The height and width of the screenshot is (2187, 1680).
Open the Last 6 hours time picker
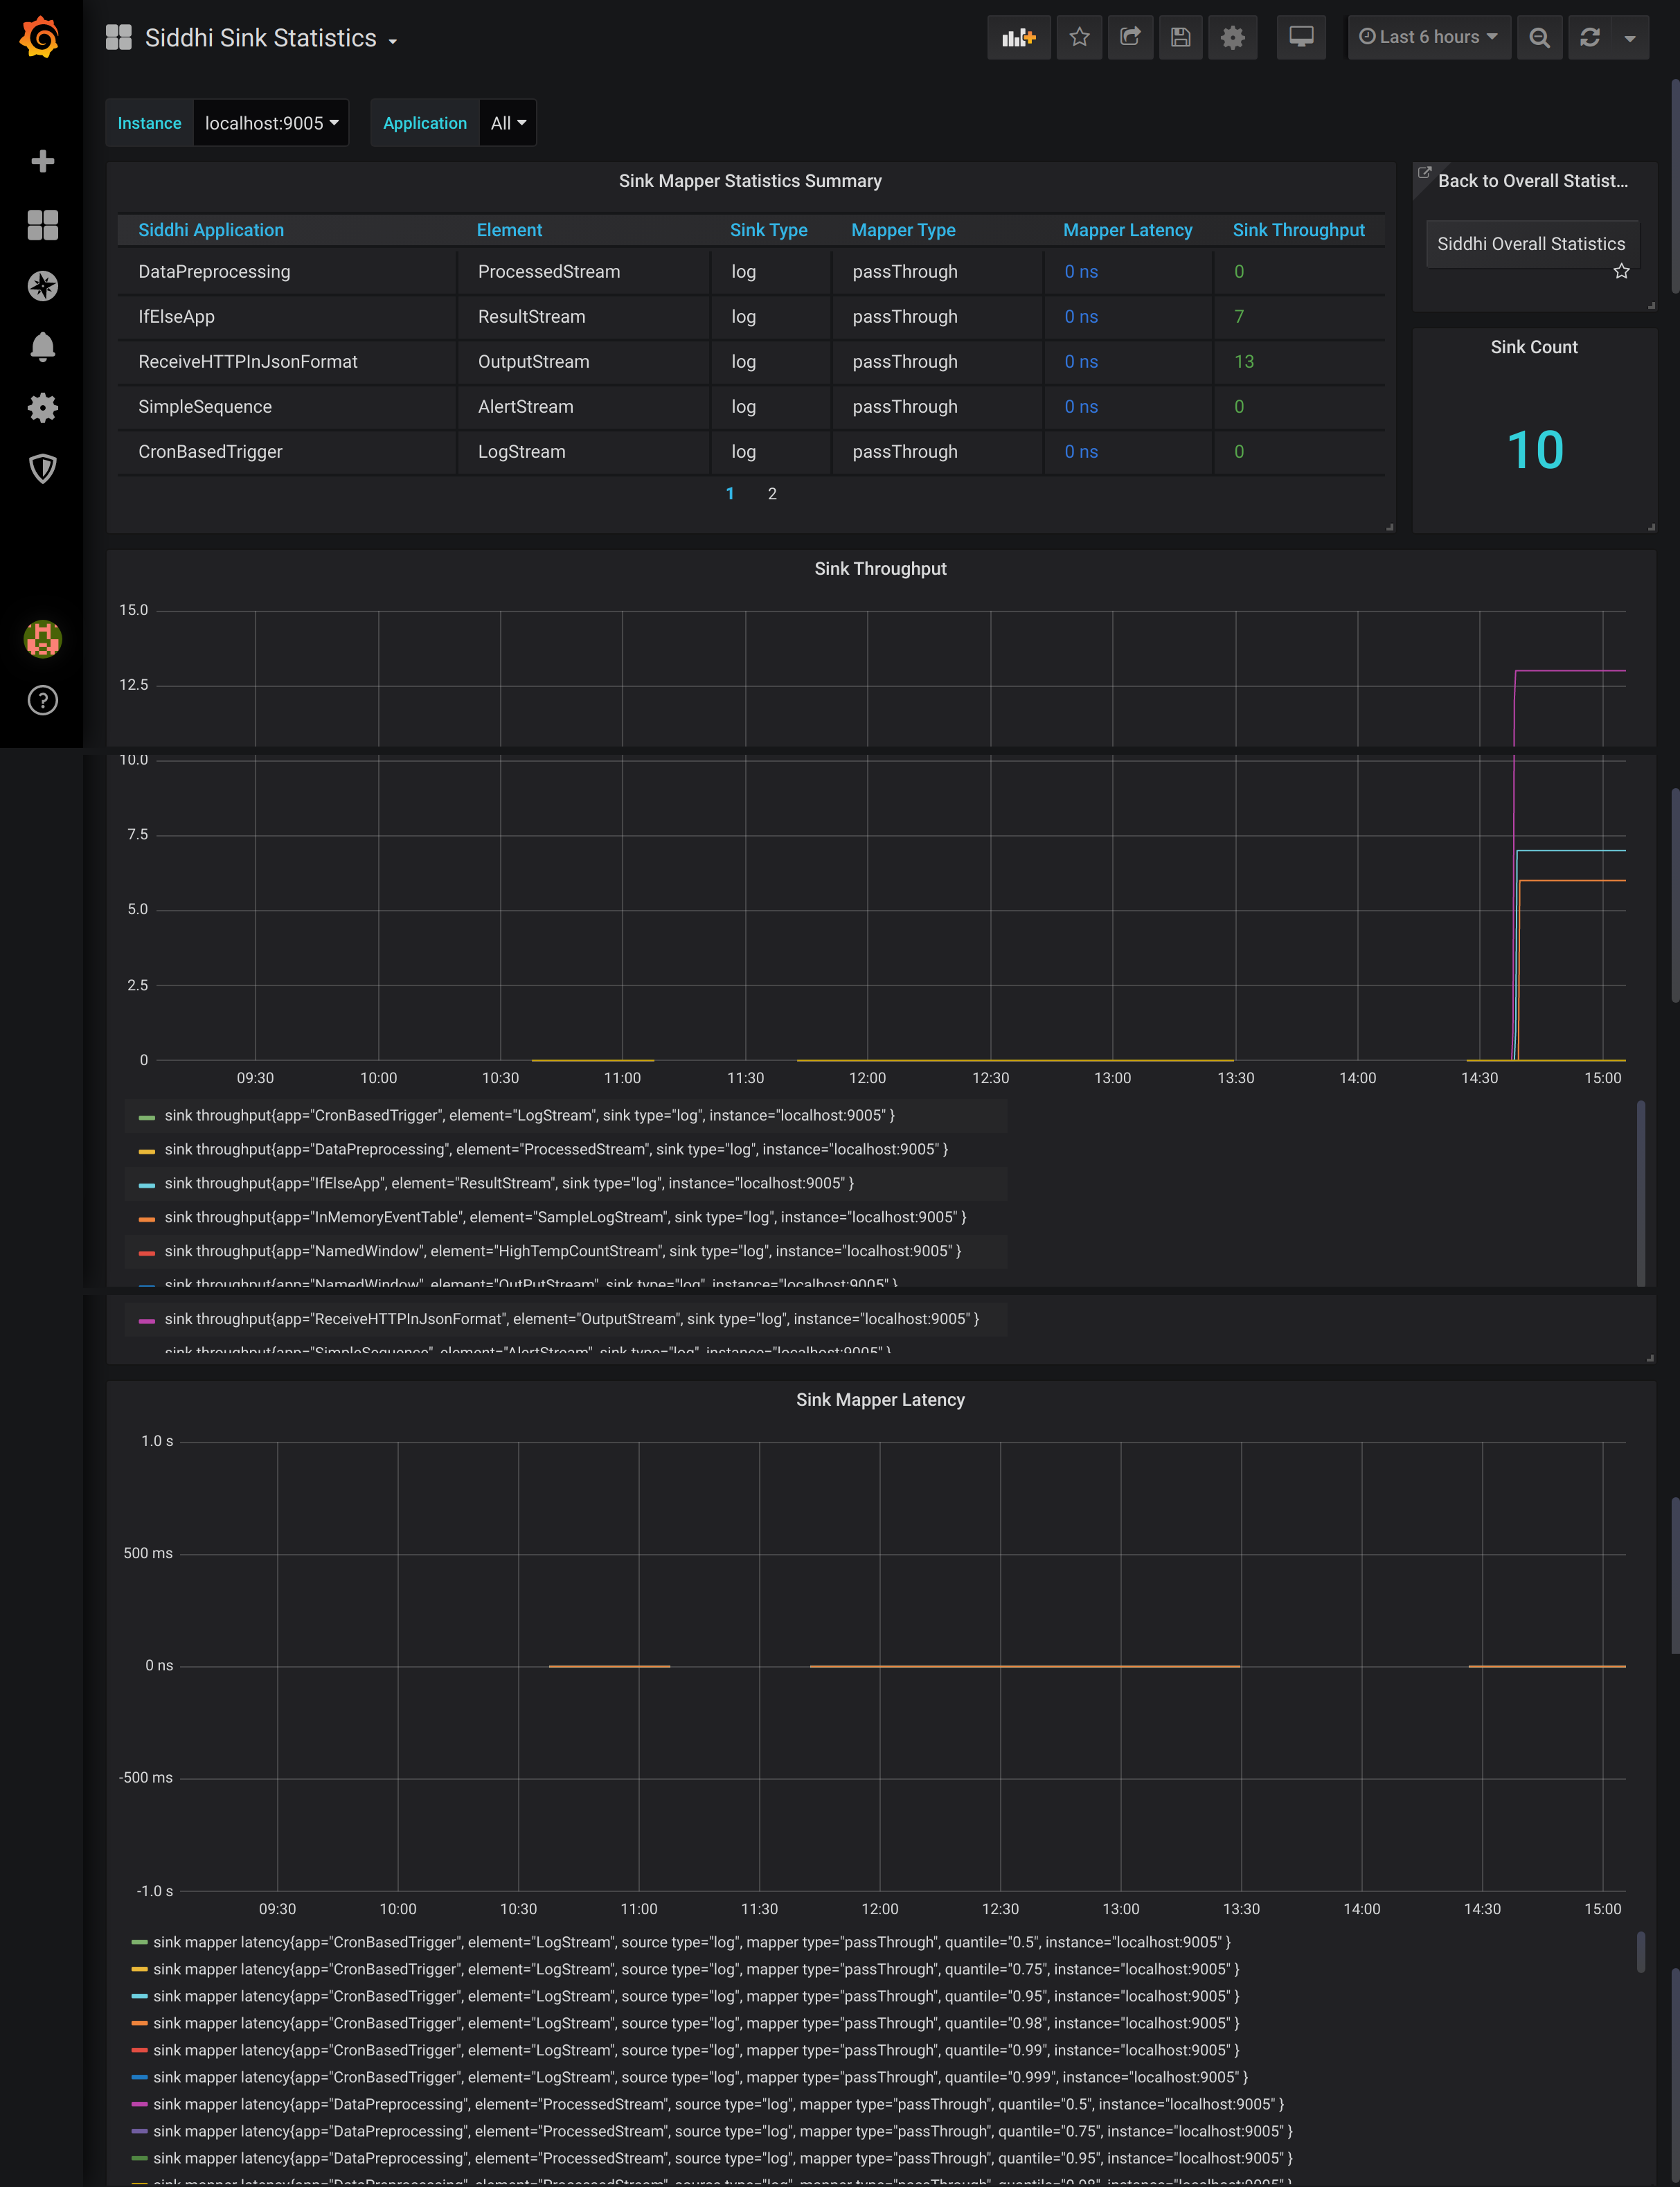pyautogui.click(x=1429, y=38)
